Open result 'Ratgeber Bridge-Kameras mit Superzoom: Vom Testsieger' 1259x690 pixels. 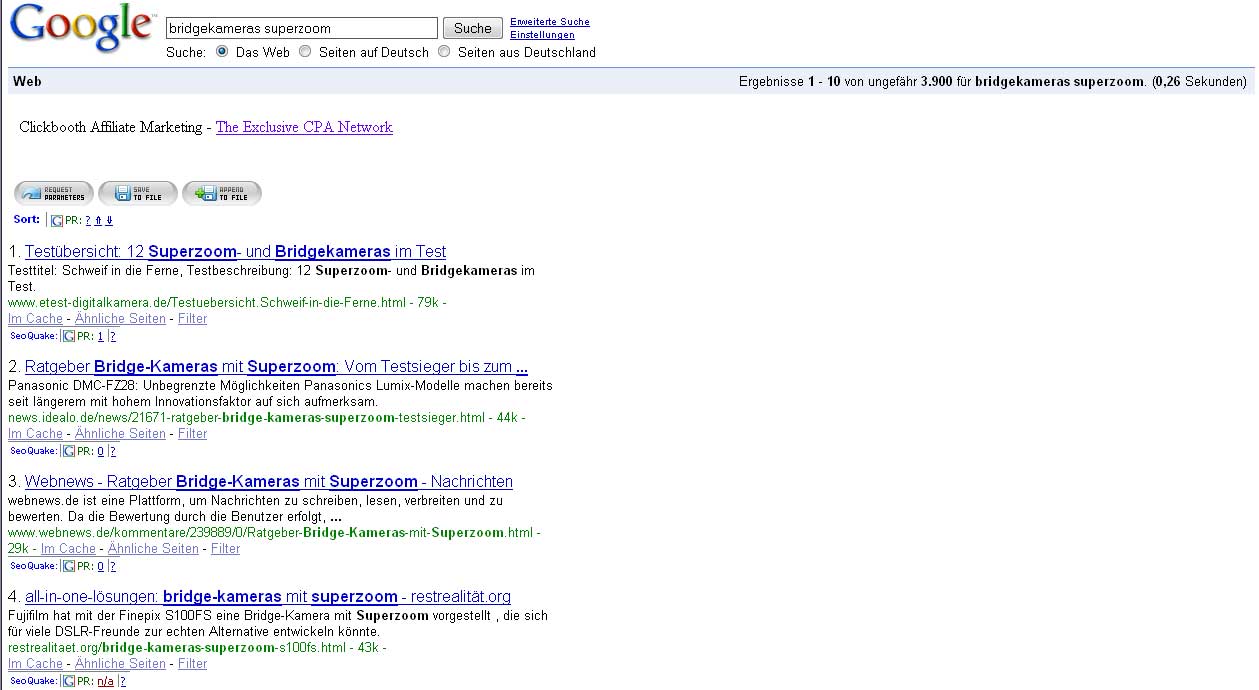click(276, 367)
